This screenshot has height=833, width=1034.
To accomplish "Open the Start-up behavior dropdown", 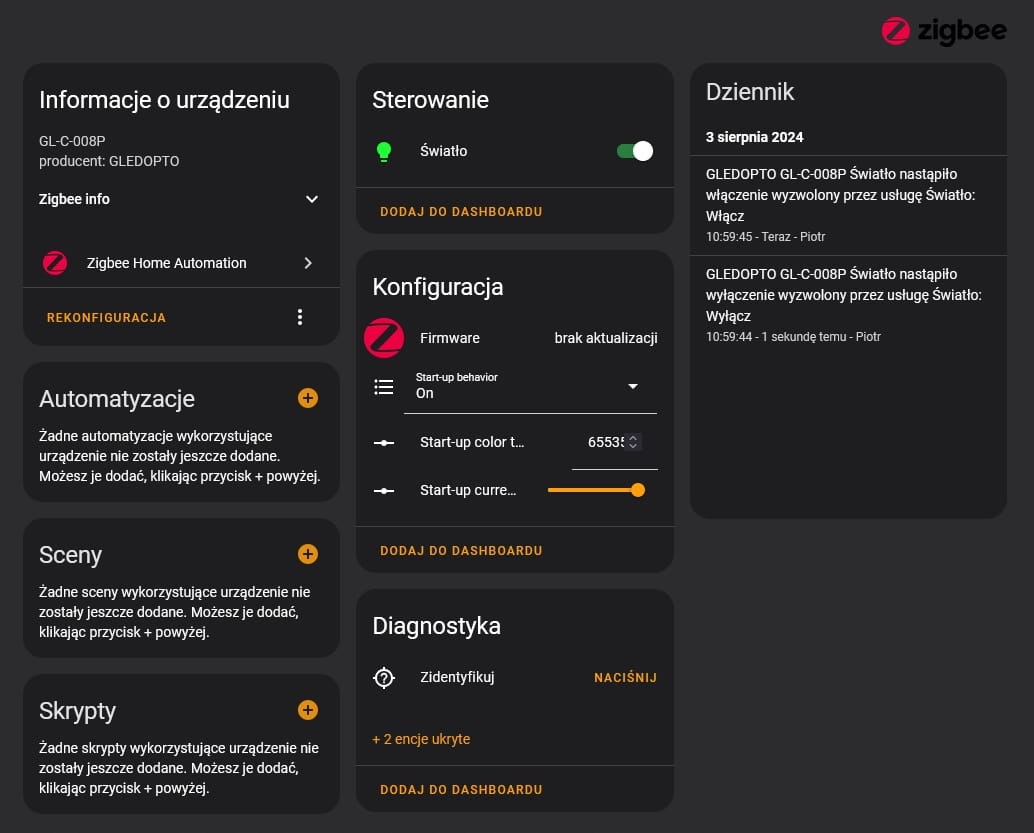I will click(x=632, y=387).
